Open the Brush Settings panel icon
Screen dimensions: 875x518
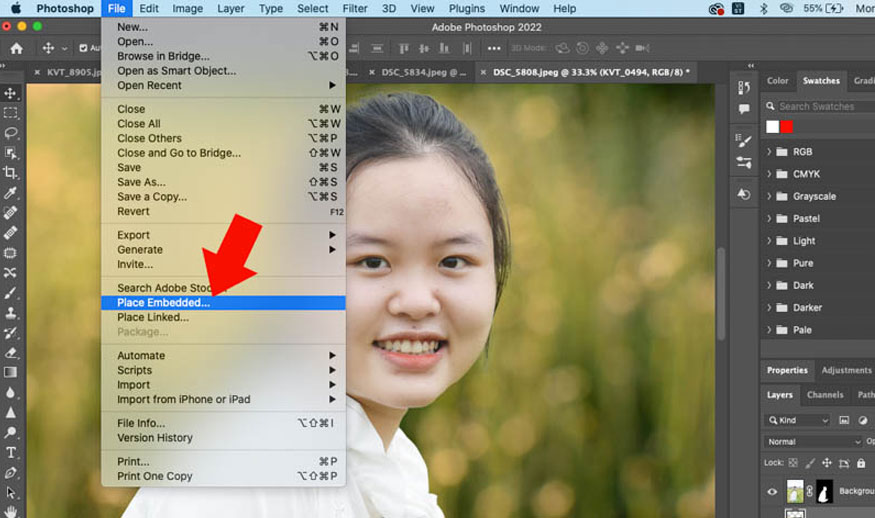(744, 141)
